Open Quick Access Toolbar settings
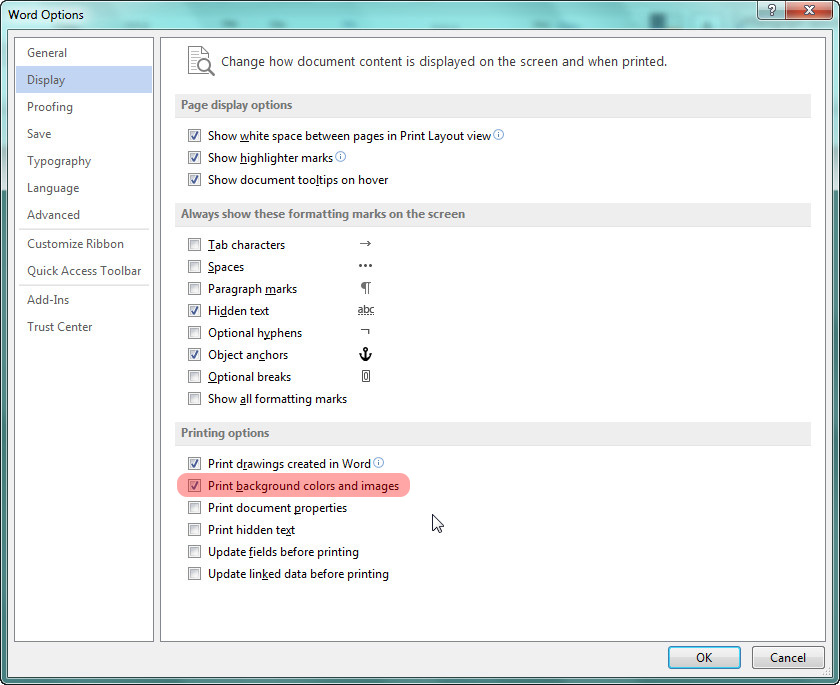The image size is (840, 685). 84,270
